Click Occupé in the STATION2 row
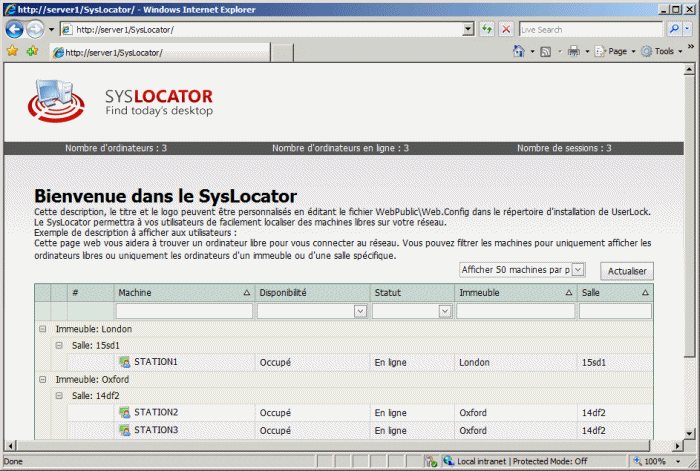700x471 pixels. 275,413
